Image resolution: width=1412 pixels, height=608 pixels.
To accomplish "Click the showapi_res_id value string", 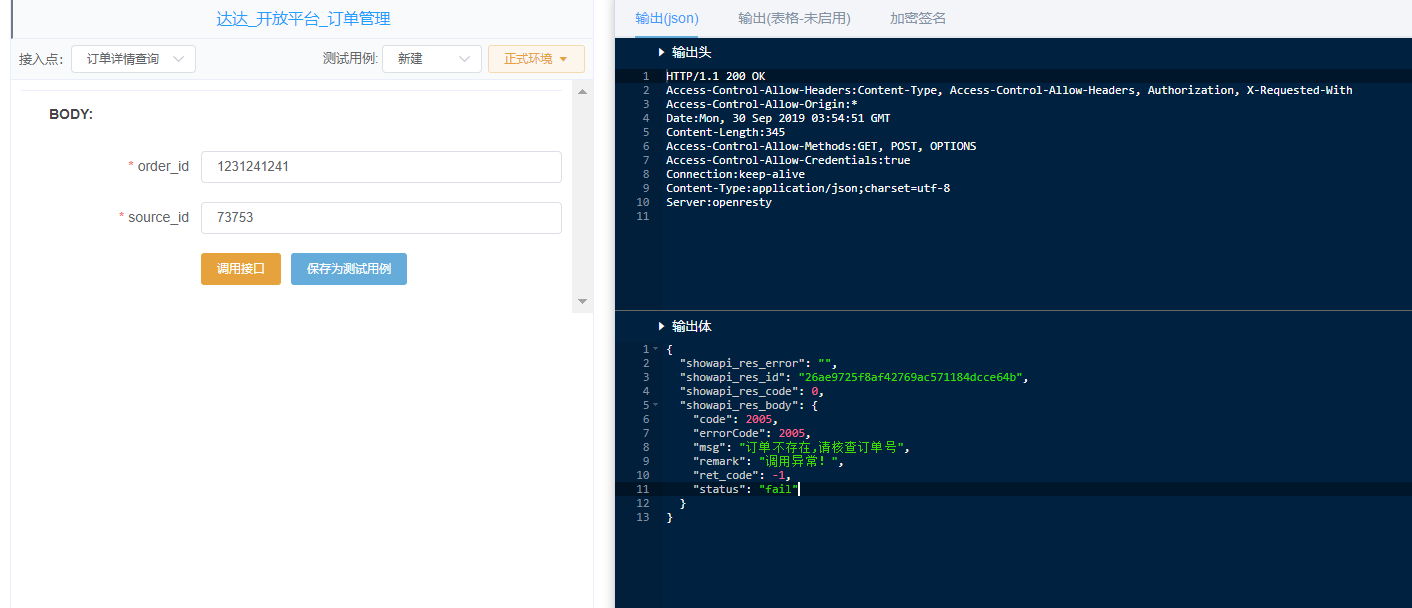I will [910, 377].
